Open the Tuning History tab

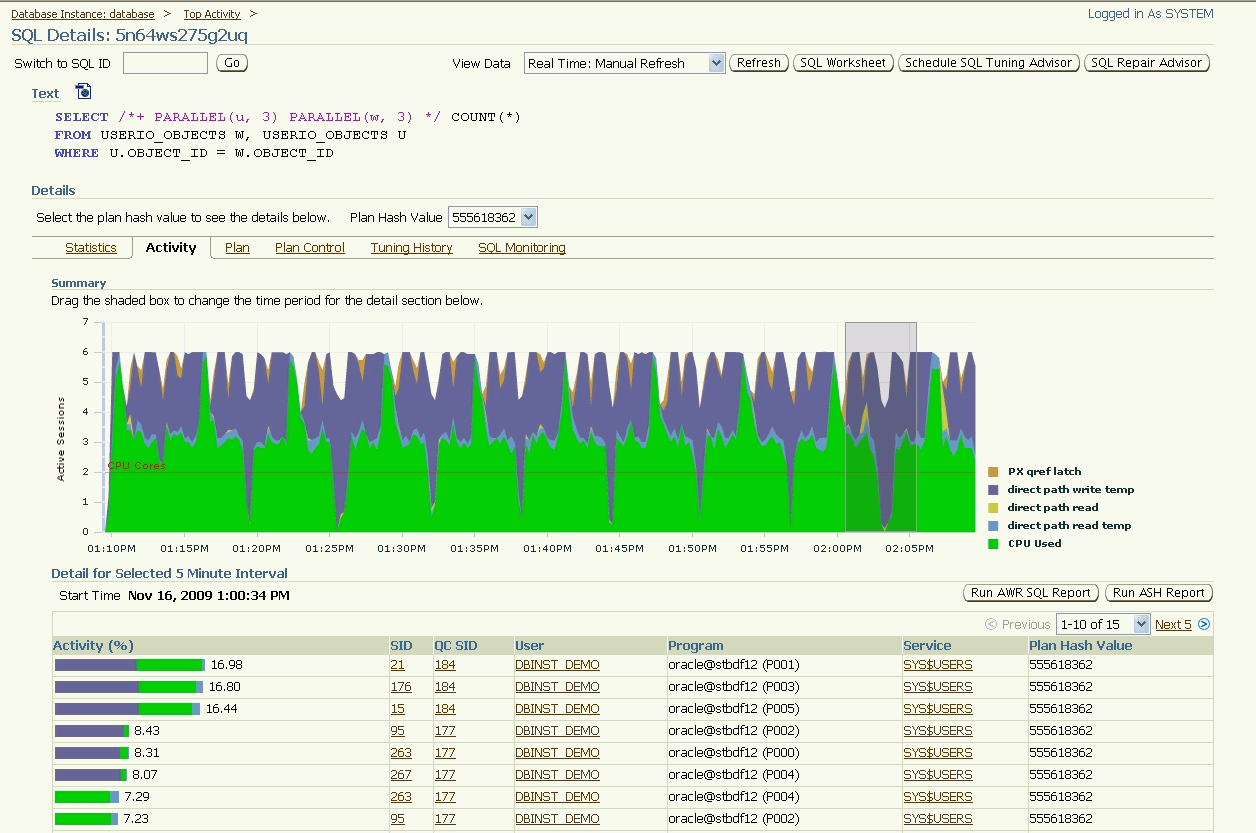[x=411, y=248]
